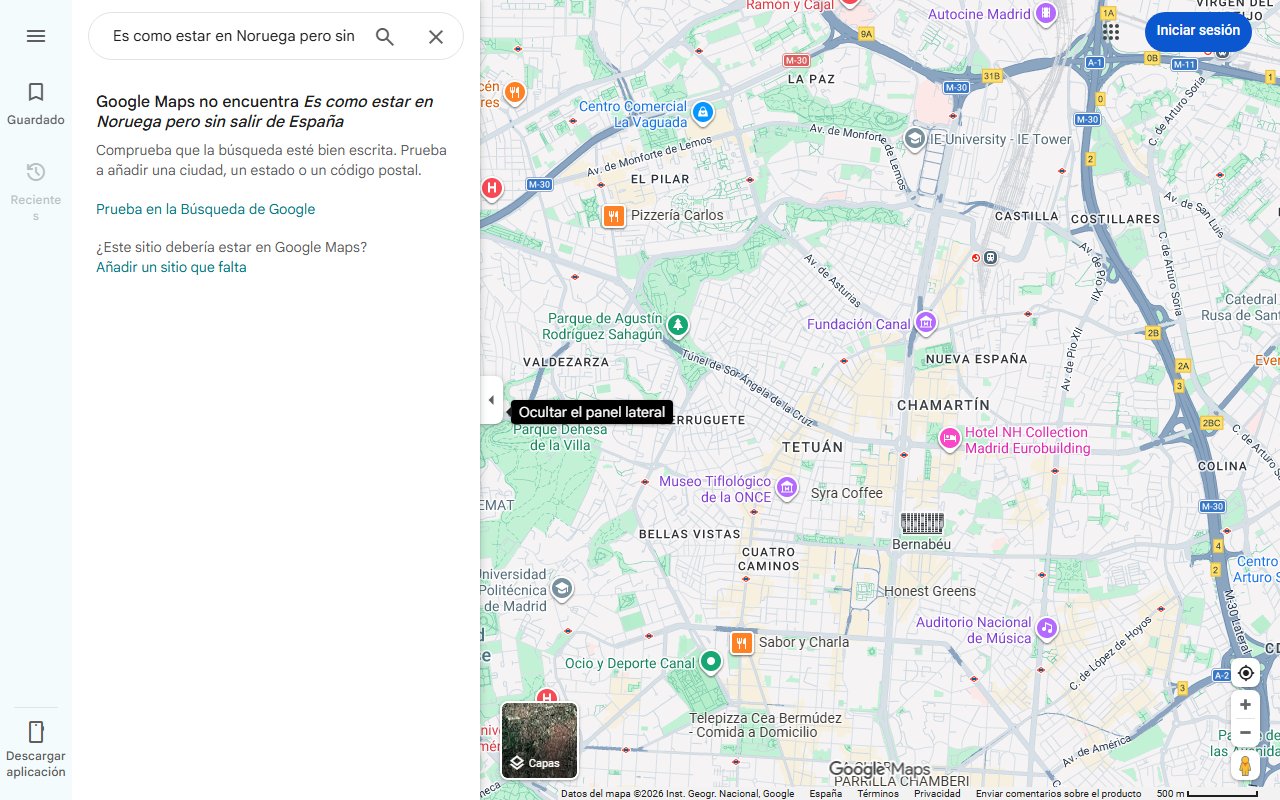Screen dimensions: 1280x800
Task: Select the Pizzeria Carlos restaurant marker
Action: click(614, 215)
